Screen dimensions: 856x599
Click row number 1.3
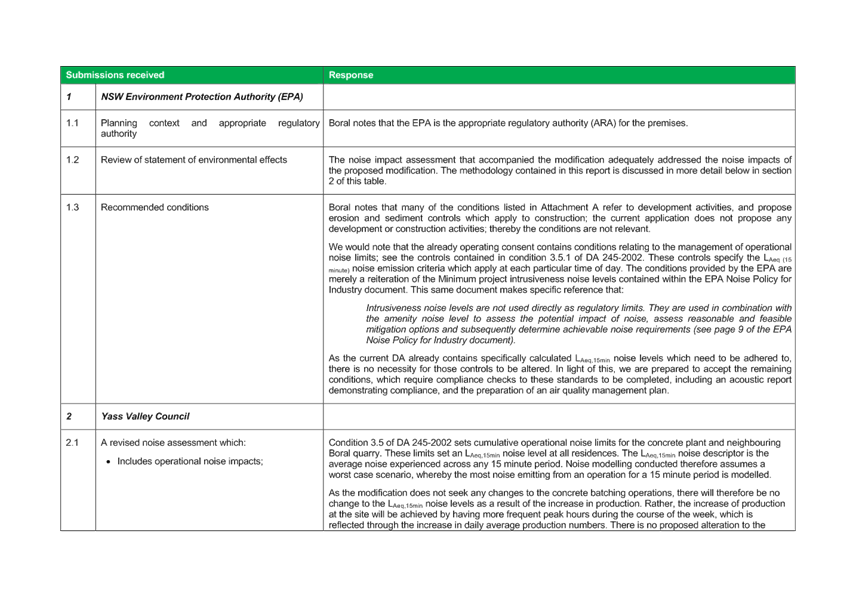coord(72,207)
